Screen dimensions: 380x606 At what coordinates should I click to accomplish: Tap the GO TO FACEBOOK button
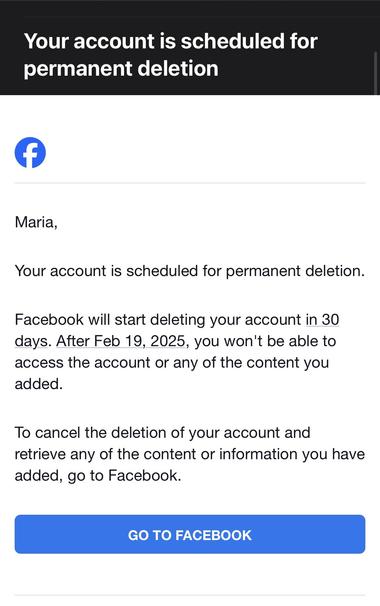[190, 534]
